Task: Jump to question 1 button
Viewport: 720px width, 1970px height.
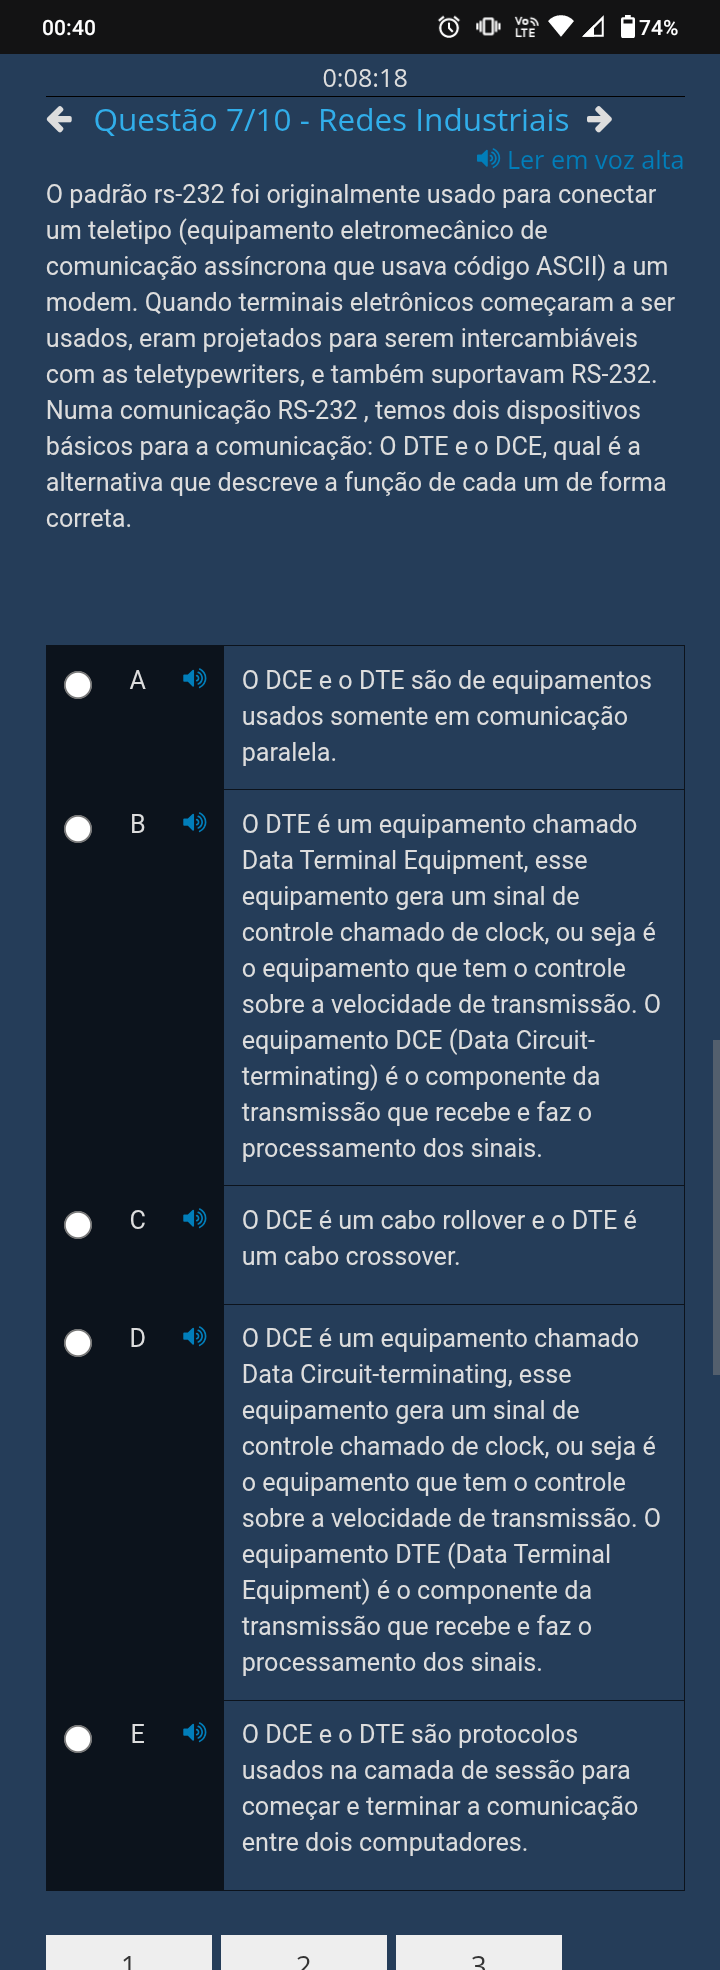Action: coord(129,1952)
